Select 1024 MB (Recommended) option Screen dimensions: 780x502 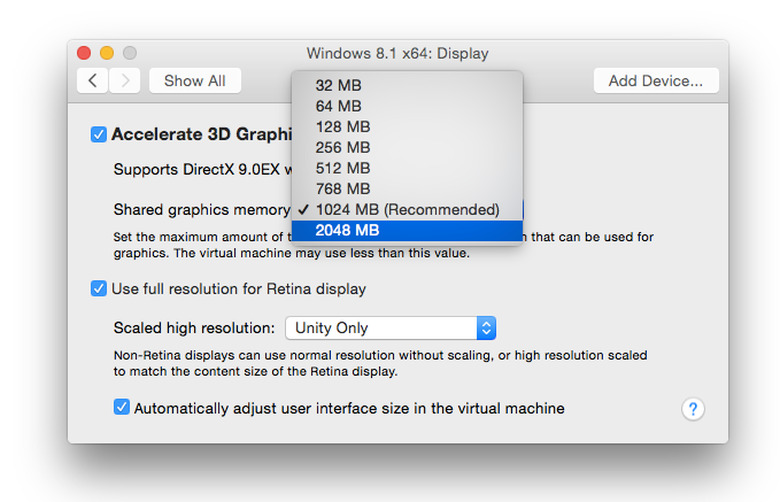(407, 209)
